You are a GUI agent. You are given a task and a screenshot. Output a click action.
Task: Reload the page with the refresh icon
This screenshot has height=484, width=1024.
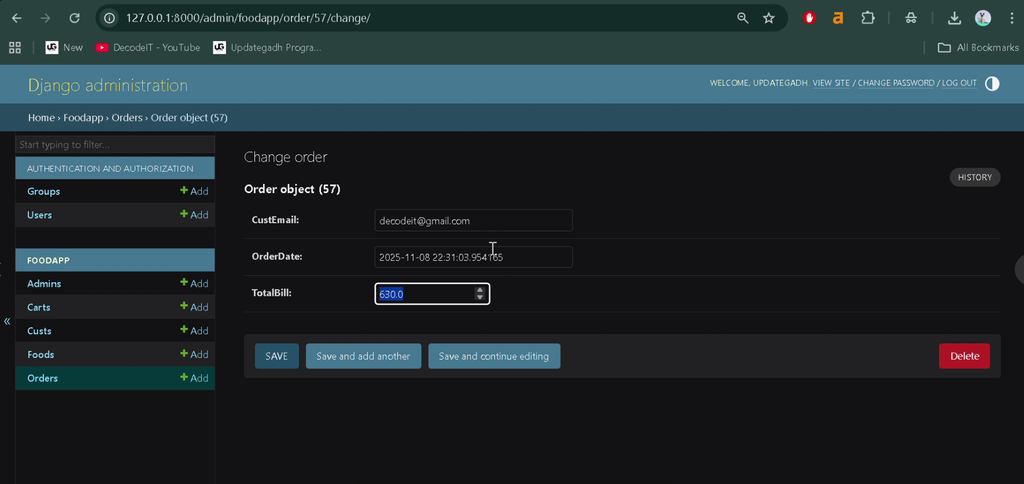[74, 18]
